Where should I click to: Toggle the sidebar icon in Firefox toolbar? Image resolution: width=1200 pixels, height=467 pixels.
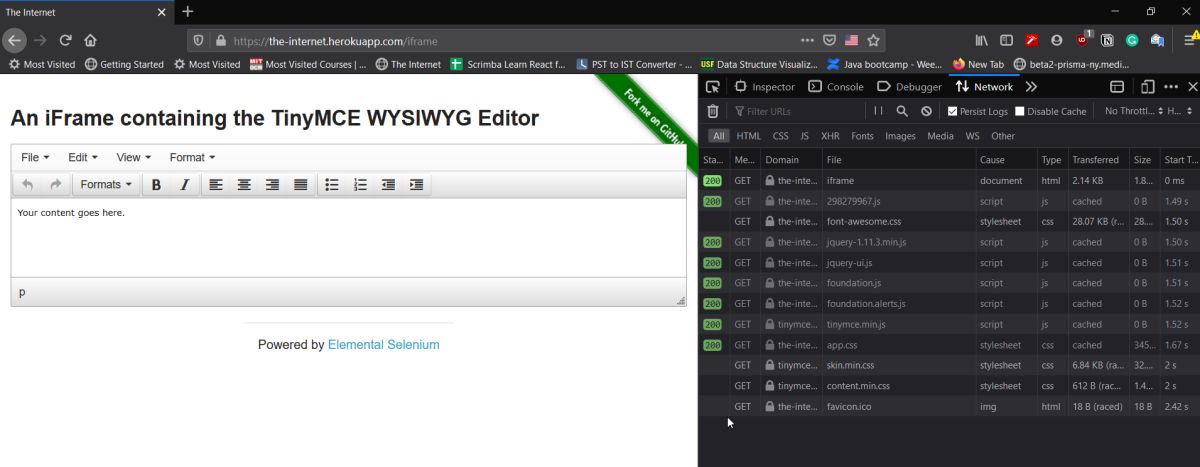(1007, 41)
